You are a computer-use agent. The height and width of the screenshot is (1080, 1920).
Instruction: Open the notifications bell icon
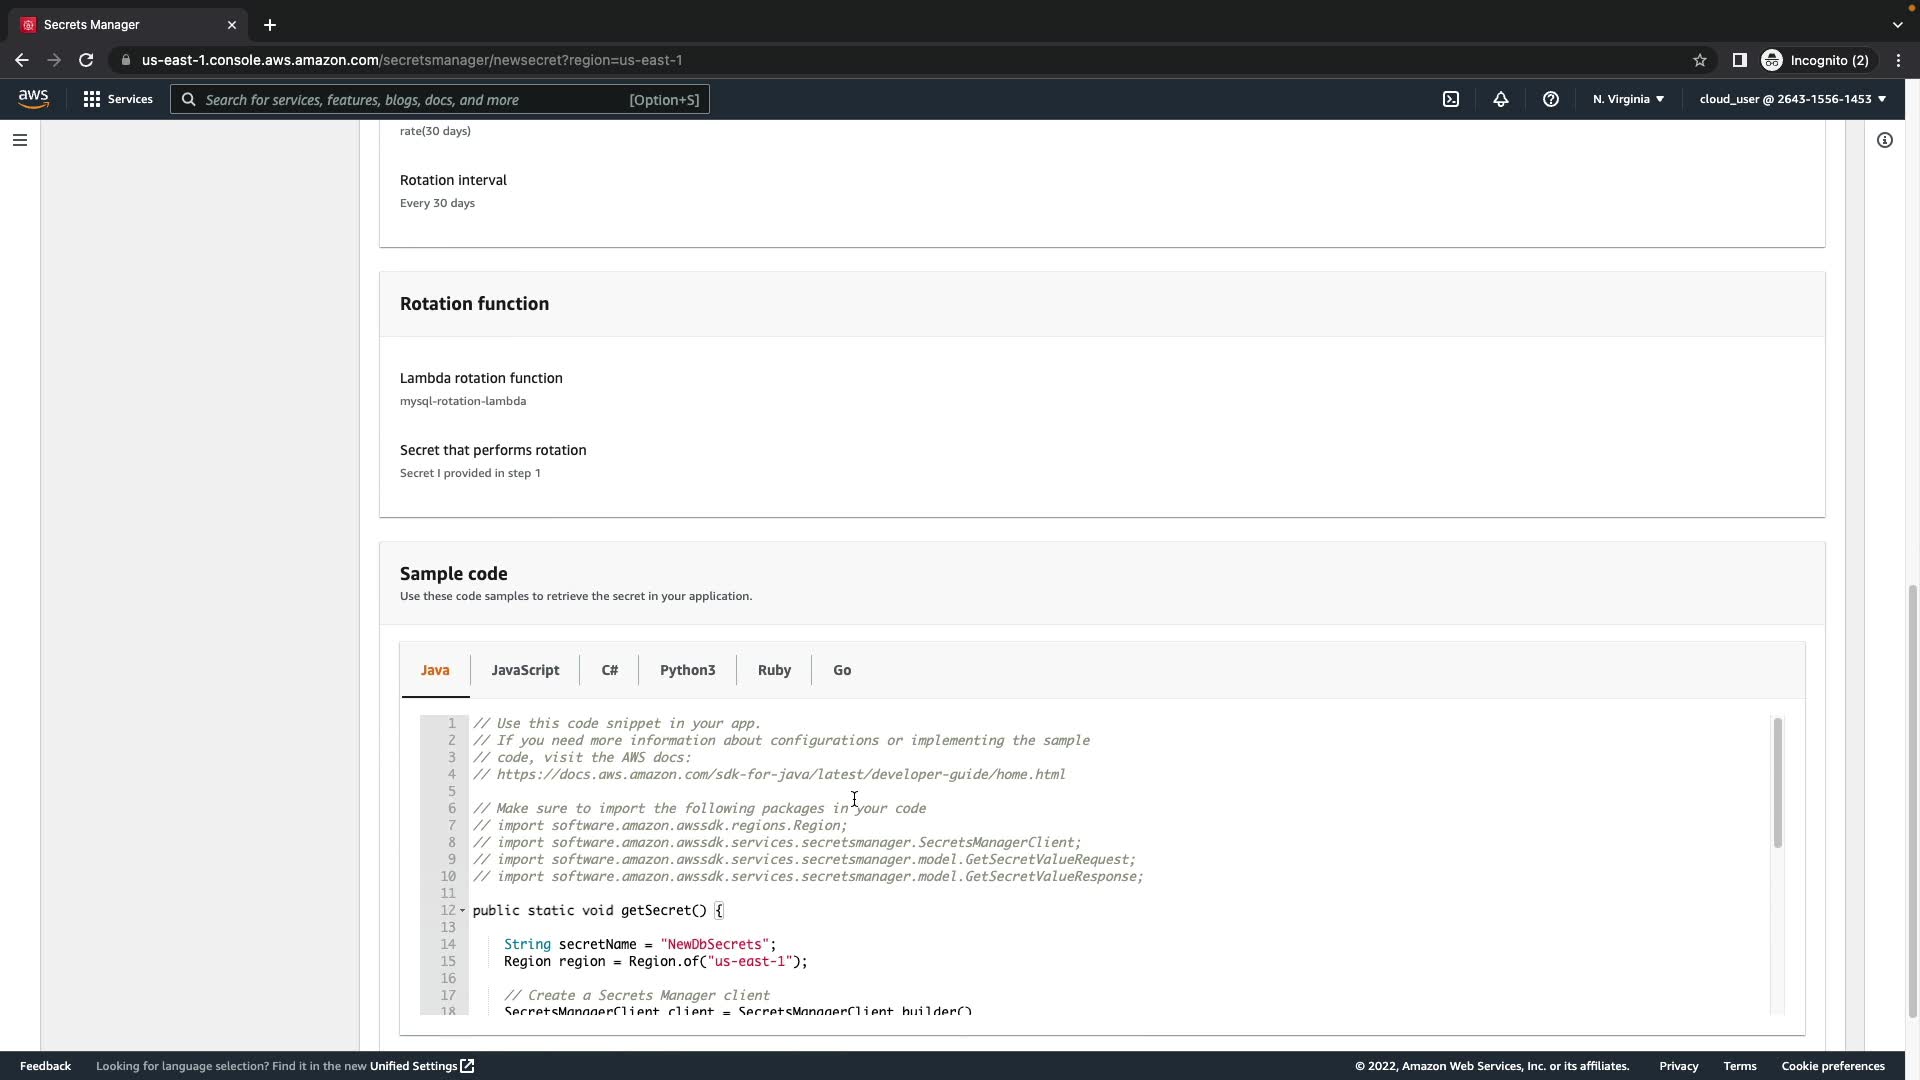coord(1501,99)
